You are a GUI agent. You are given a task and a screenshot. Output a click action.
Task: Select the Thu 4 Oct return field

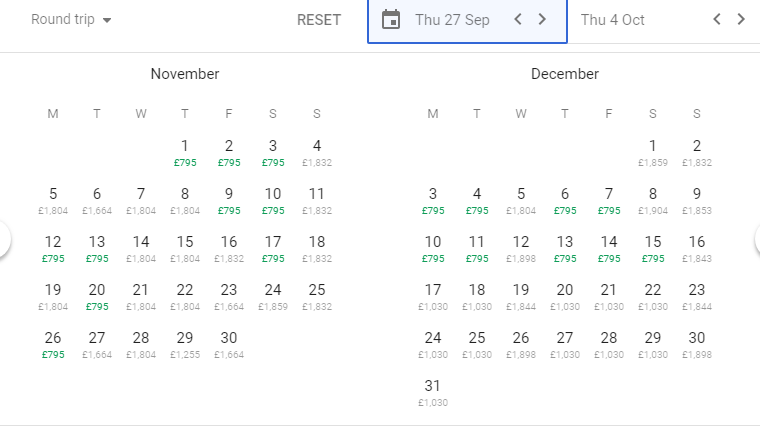(612, 20)
